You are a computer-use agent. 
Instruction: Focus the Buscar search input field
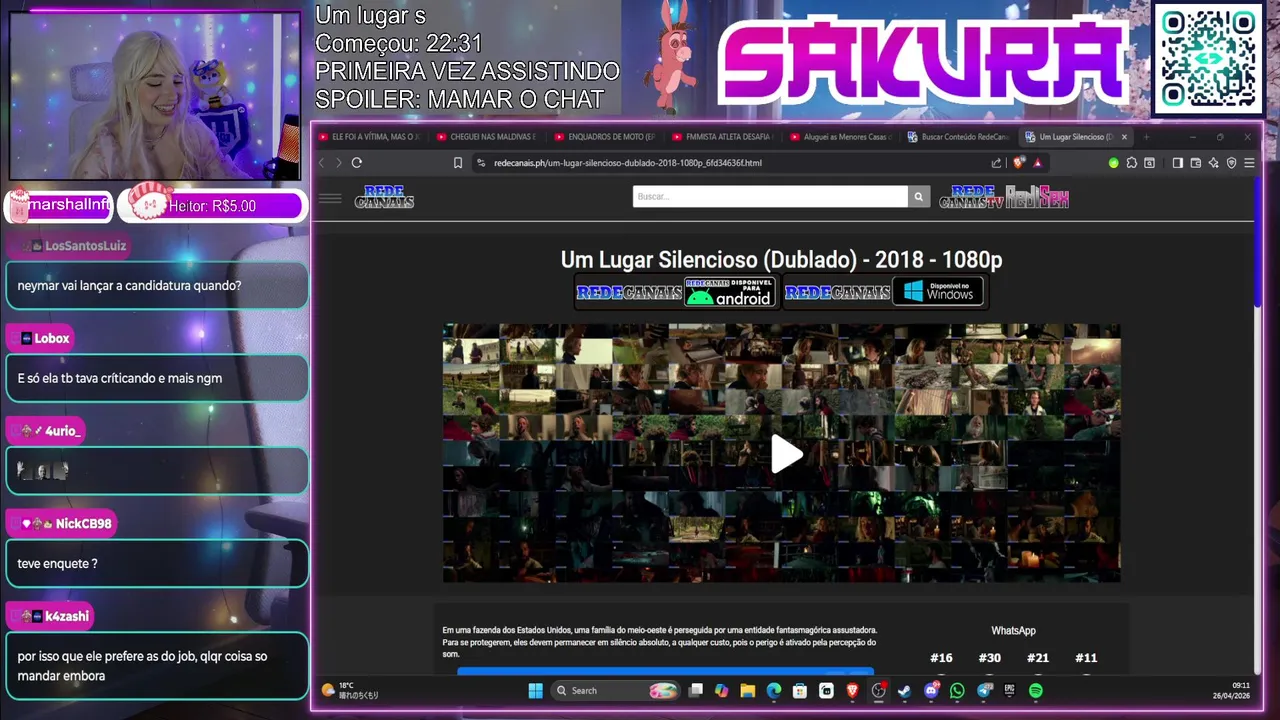pyautogui.click(x=770, y=197)
